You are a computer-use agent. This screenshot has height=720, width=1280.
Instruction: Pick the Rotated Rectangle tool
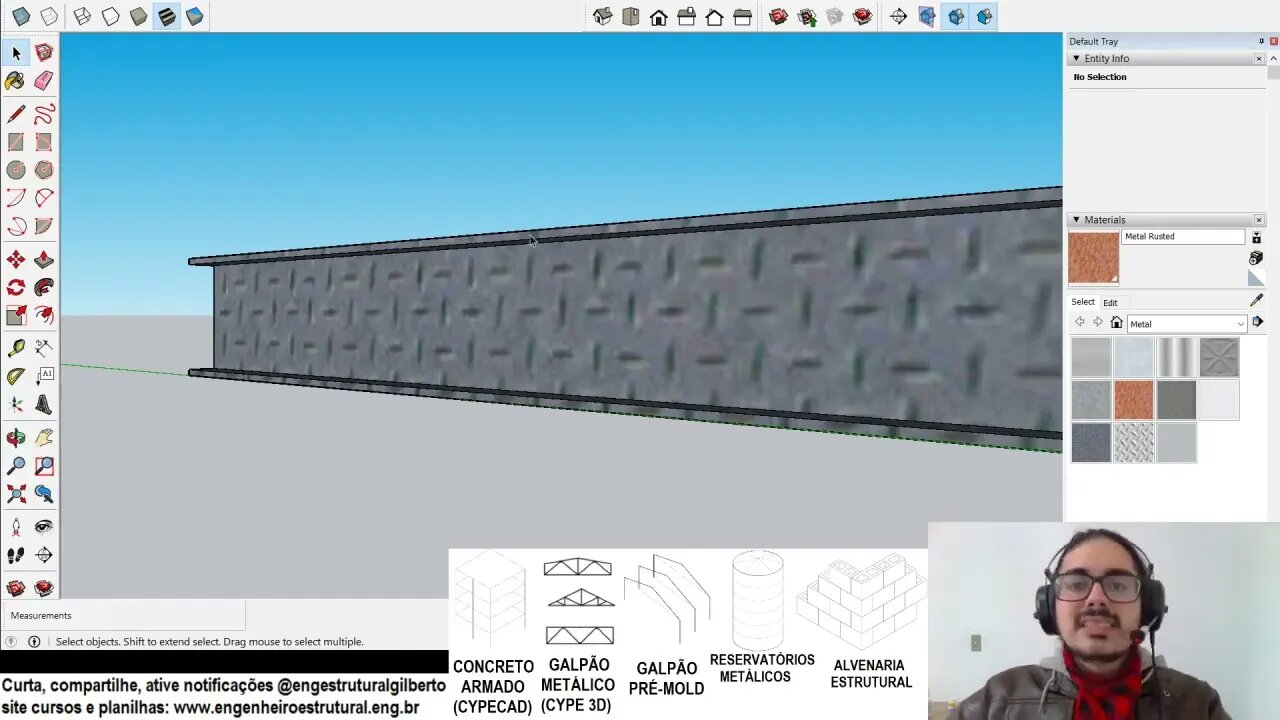tap(44, 143)
